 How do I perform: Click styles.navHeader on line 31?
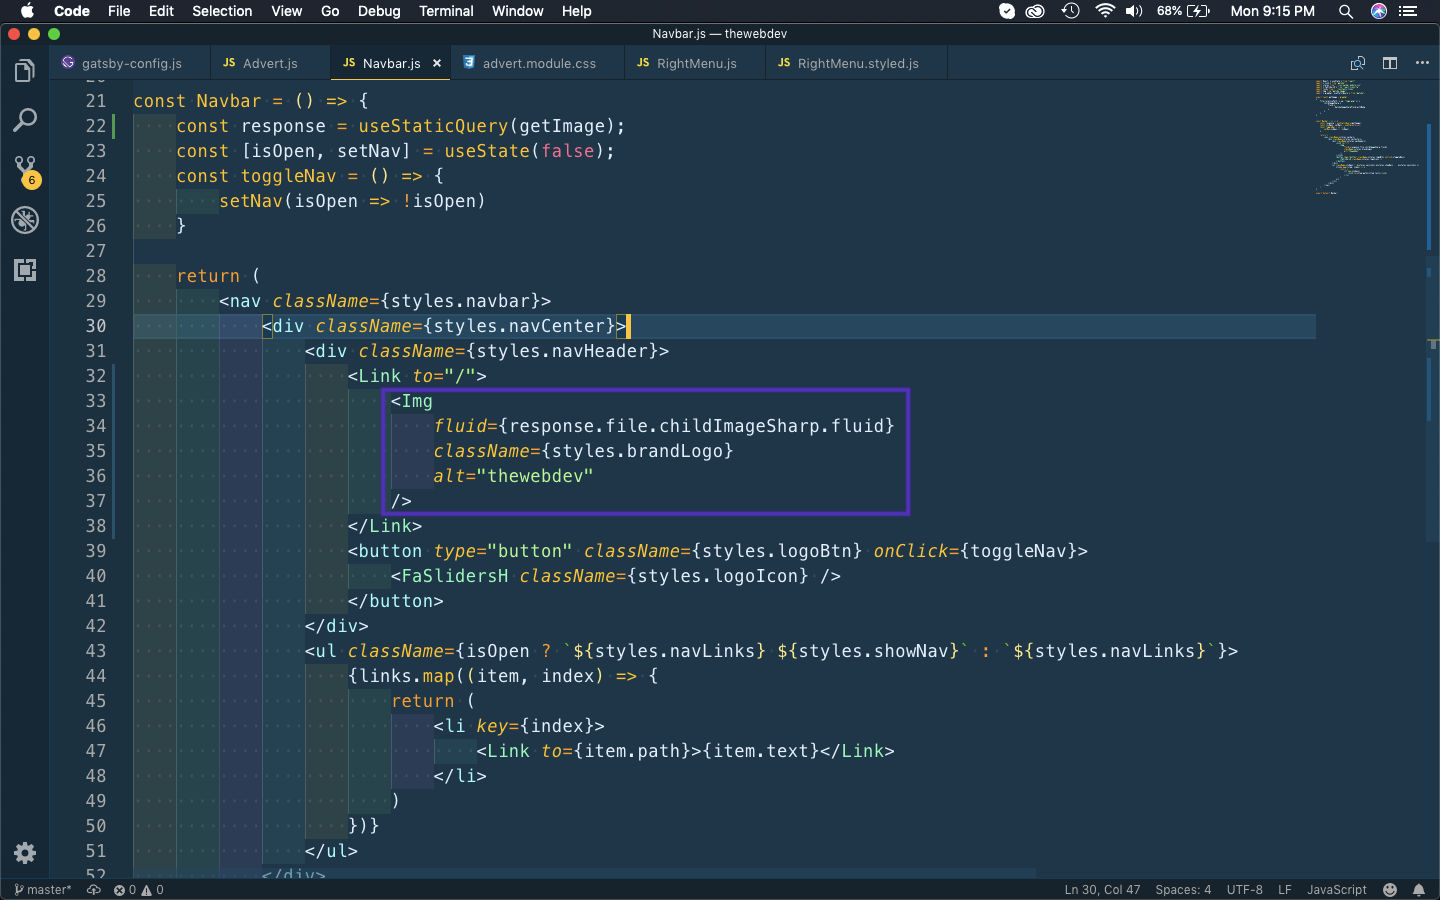tap(562, 351)
